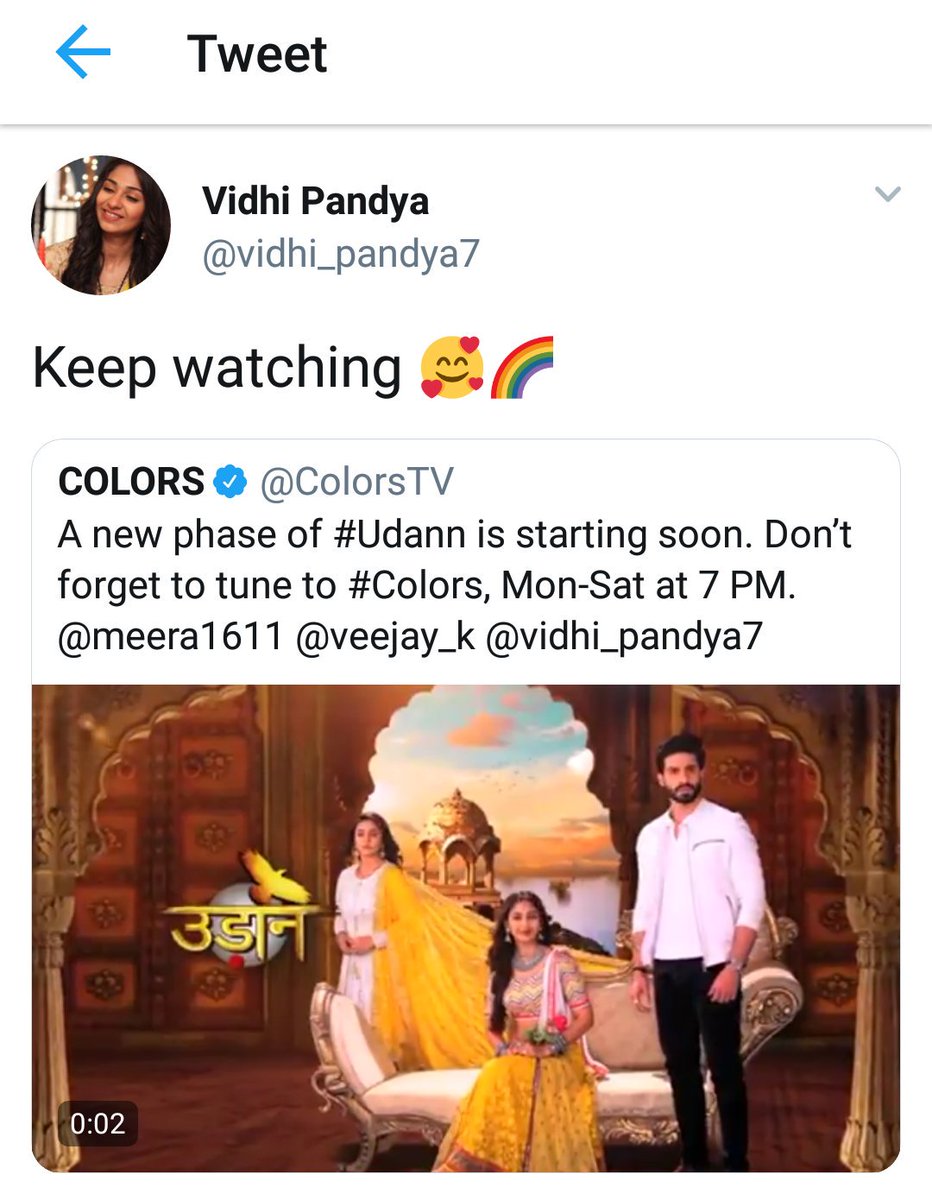This screenshot has width=932, height=1200.
Task: Open the @ColorsTV handle
Action: pos(357,483)
